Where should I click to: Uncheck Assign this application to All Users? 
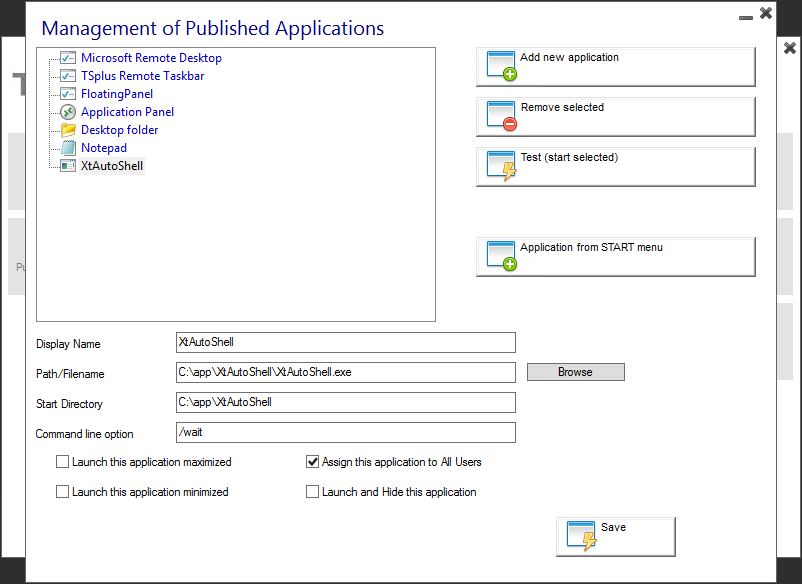313,462
